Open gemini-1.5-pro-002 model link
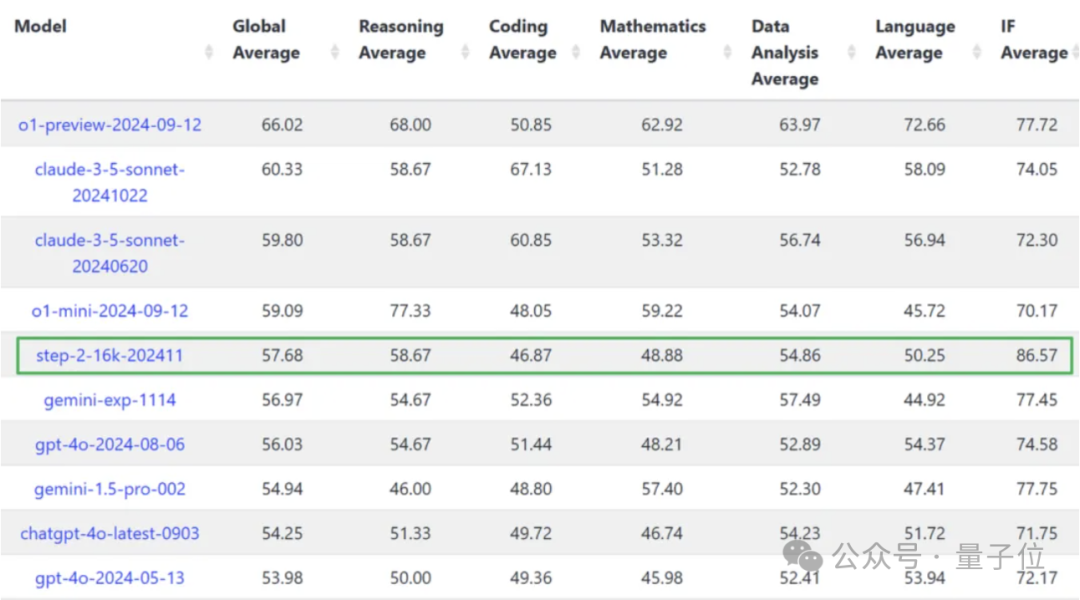 click(x=110, y=489)
